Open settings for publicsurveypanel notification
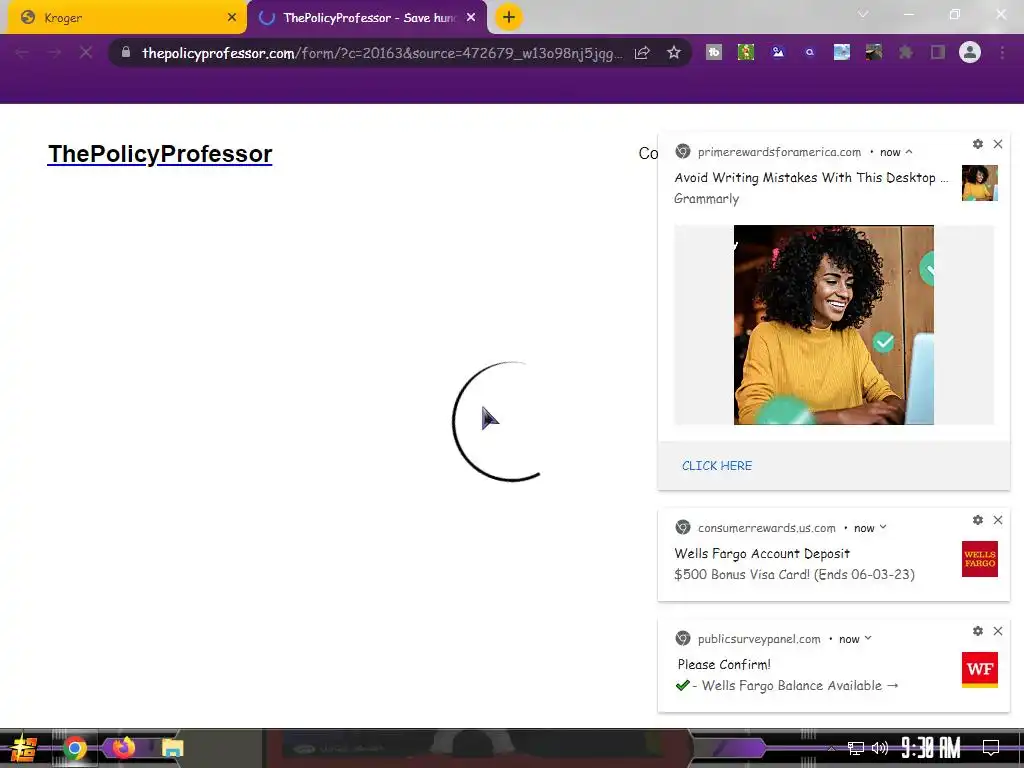 (x=978, y=631)
